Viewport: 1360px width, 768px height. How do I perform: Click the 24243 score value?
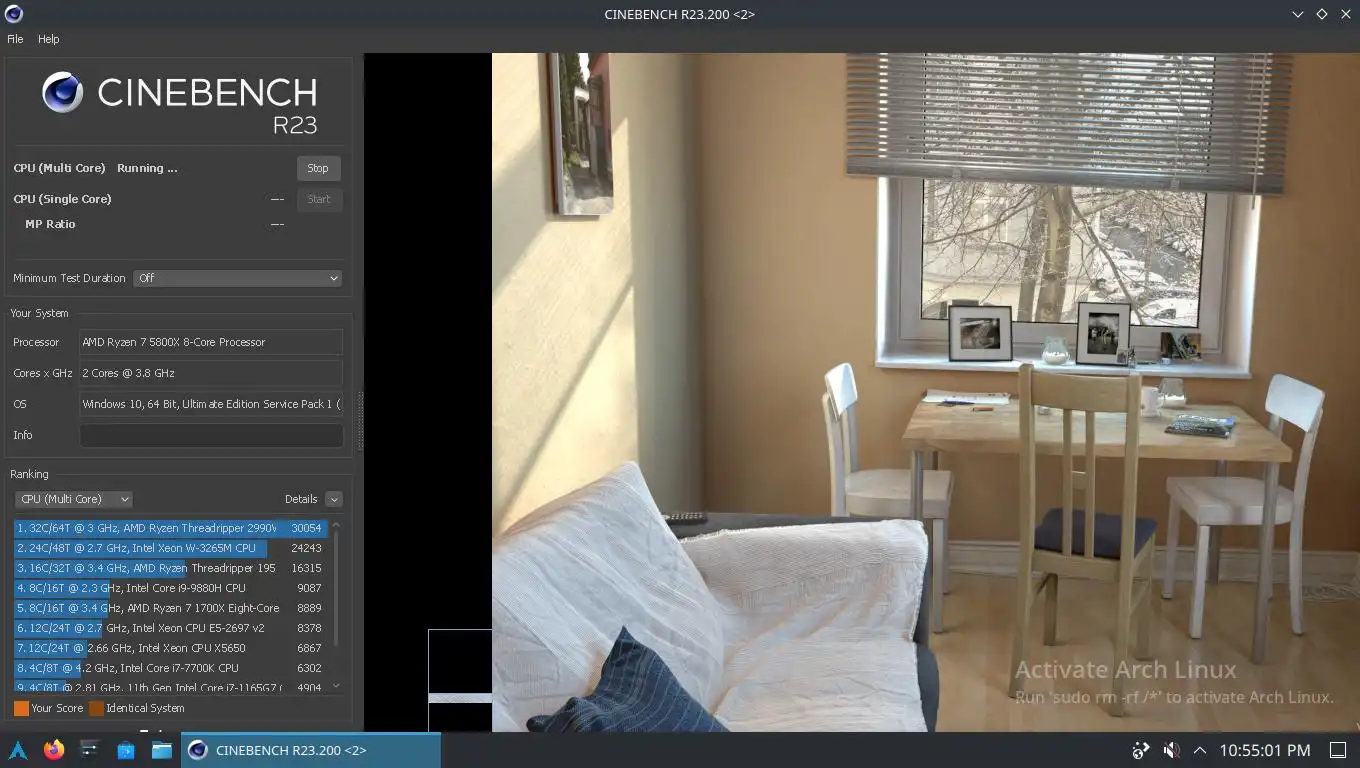[306, 548]
